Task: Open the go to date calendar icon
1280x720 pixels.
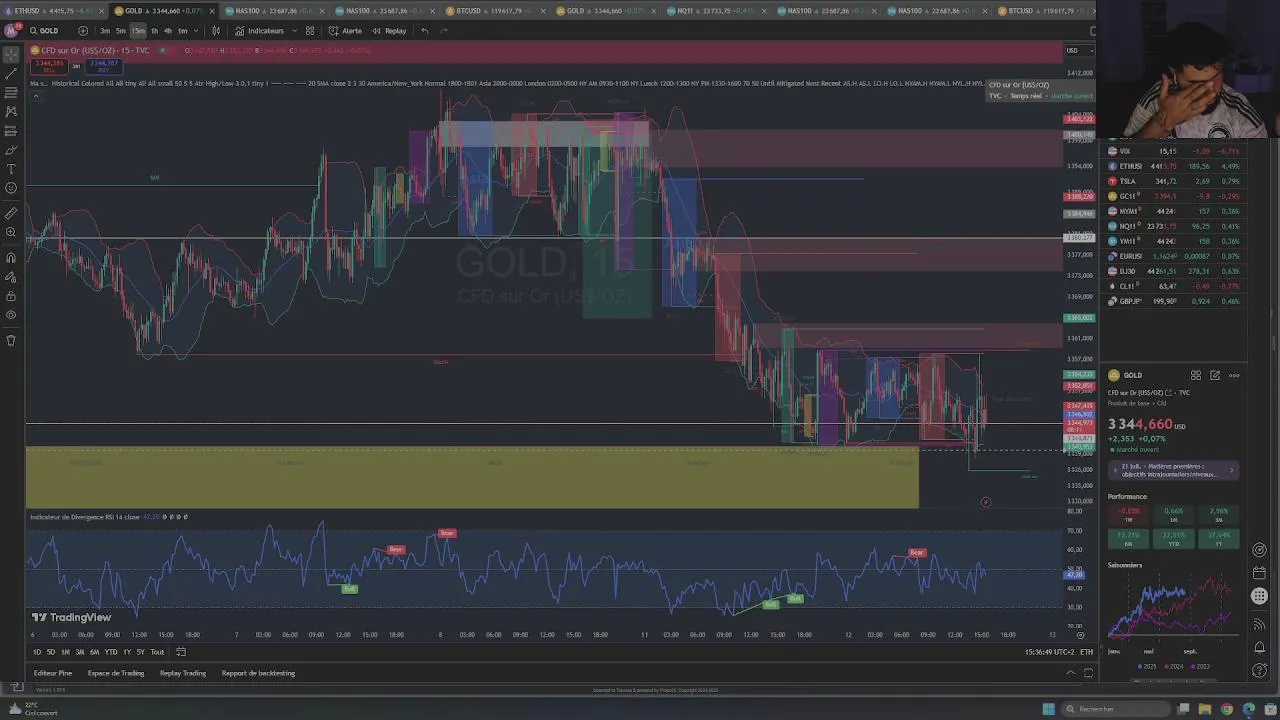Action: click(x=181, y=652)
